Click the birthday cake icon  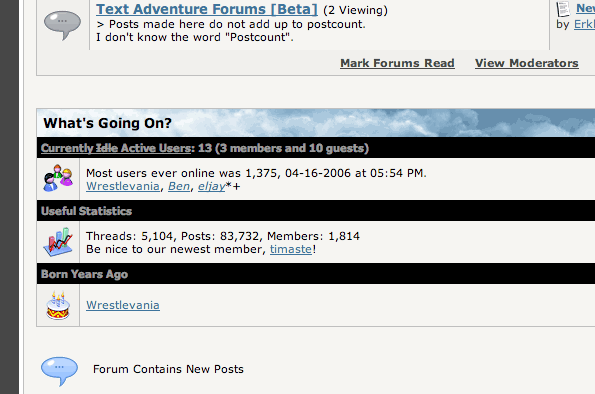pos(58,306)
